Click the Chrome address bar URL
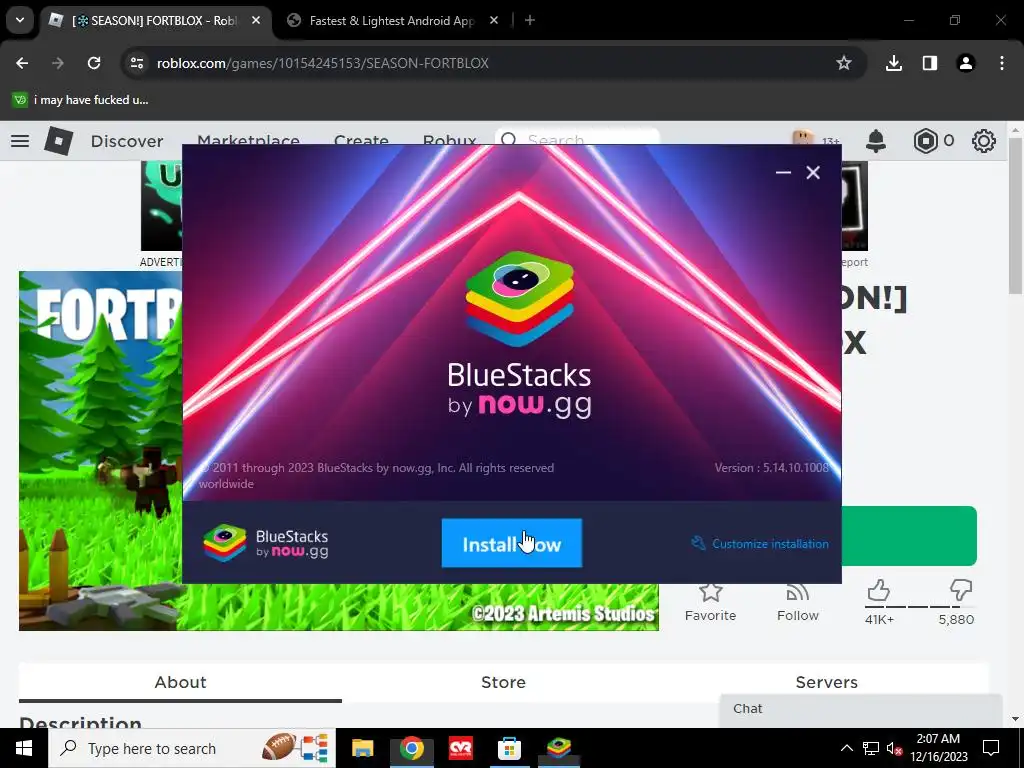 click(323, 63)
